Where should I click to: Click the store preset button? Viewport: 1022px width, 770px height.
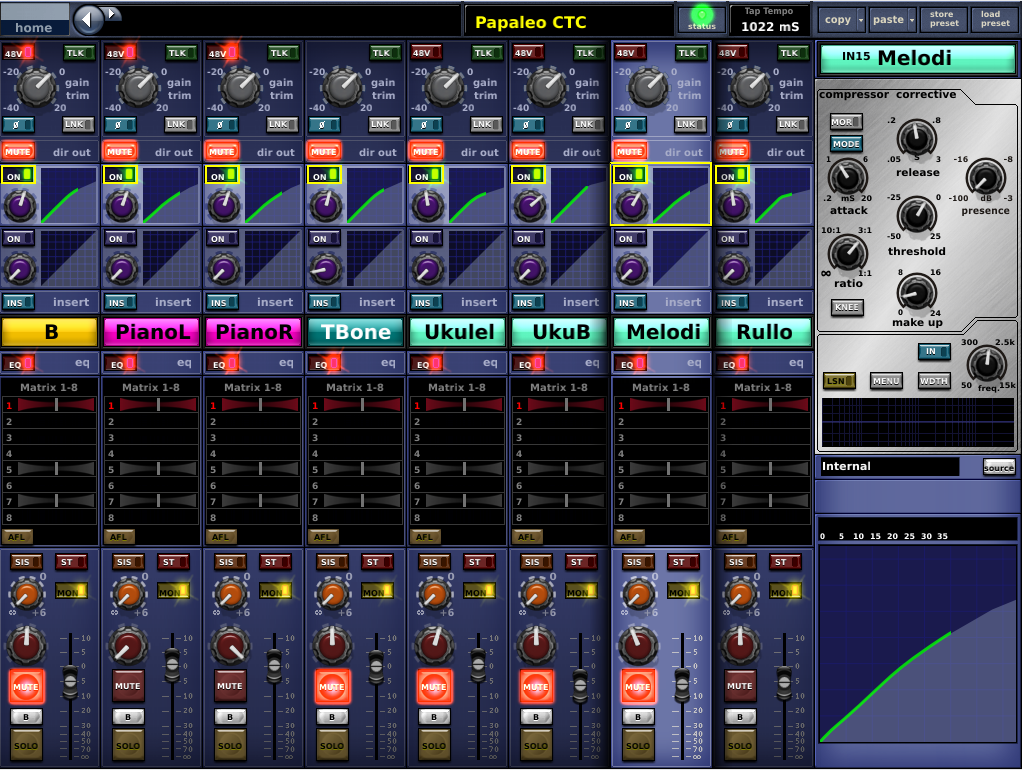coord(942,19)
